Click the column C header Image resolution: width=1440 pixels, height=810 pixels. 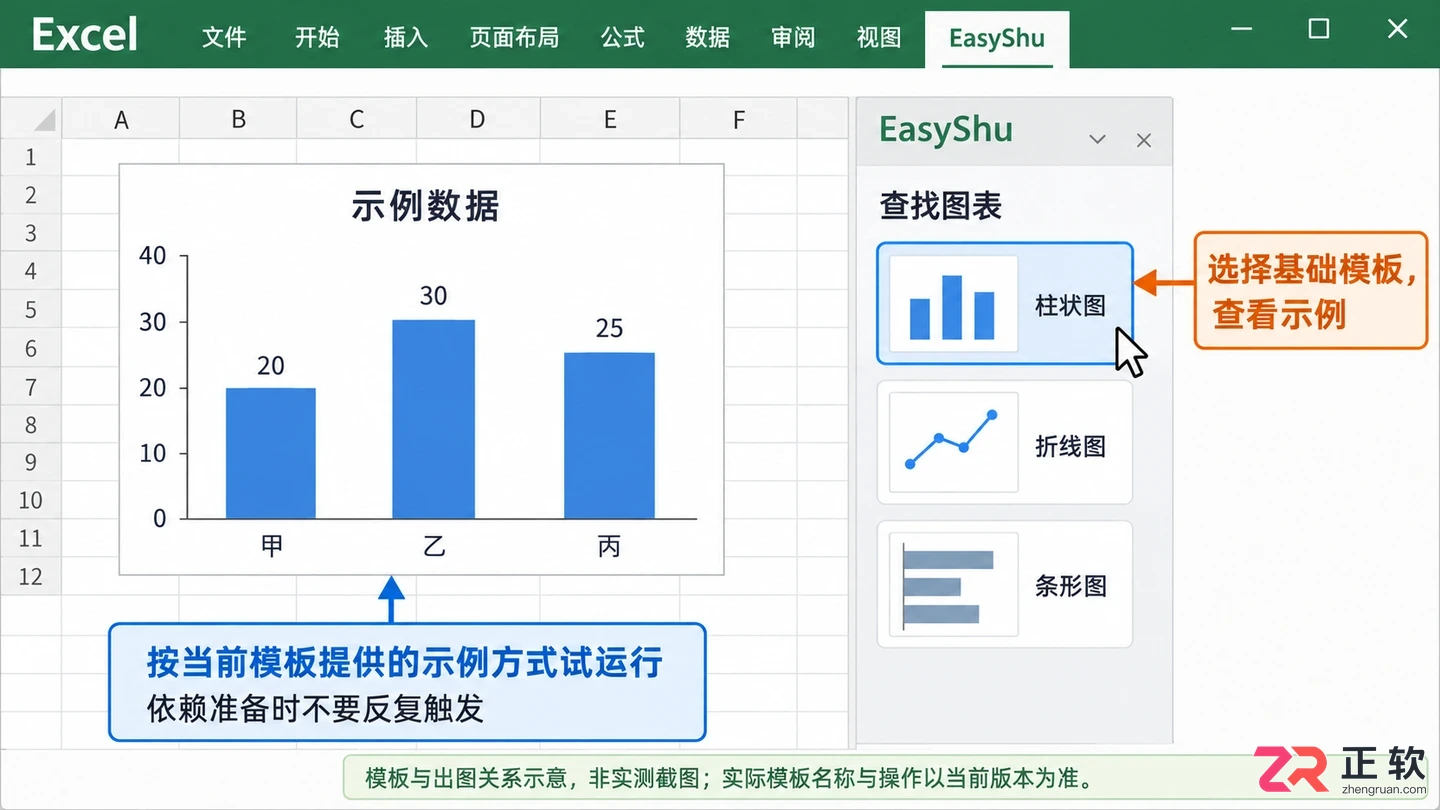[x=357, y=120]
